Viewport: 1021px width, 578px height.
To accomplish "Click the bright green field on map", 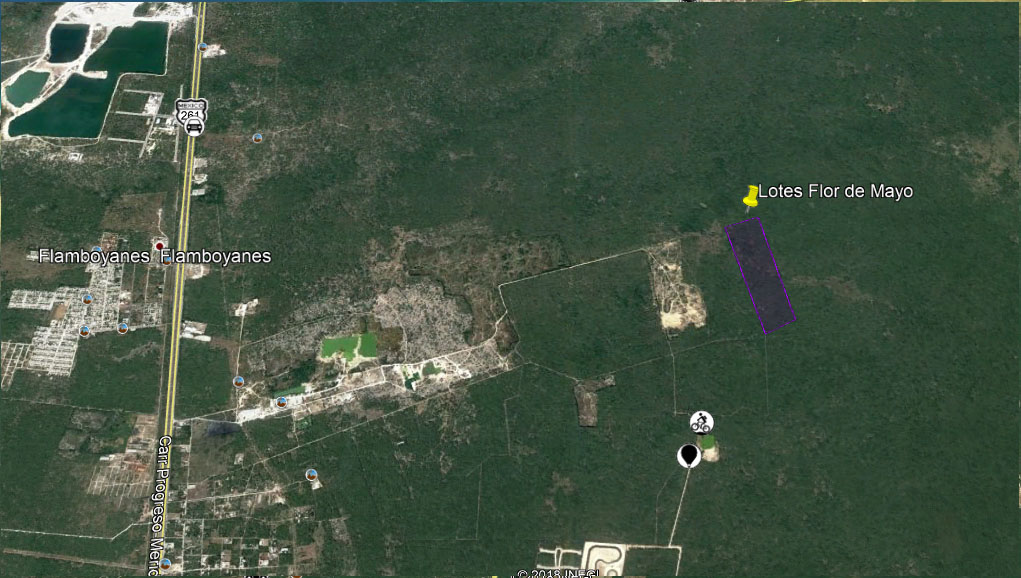I will tap(349, 346).
